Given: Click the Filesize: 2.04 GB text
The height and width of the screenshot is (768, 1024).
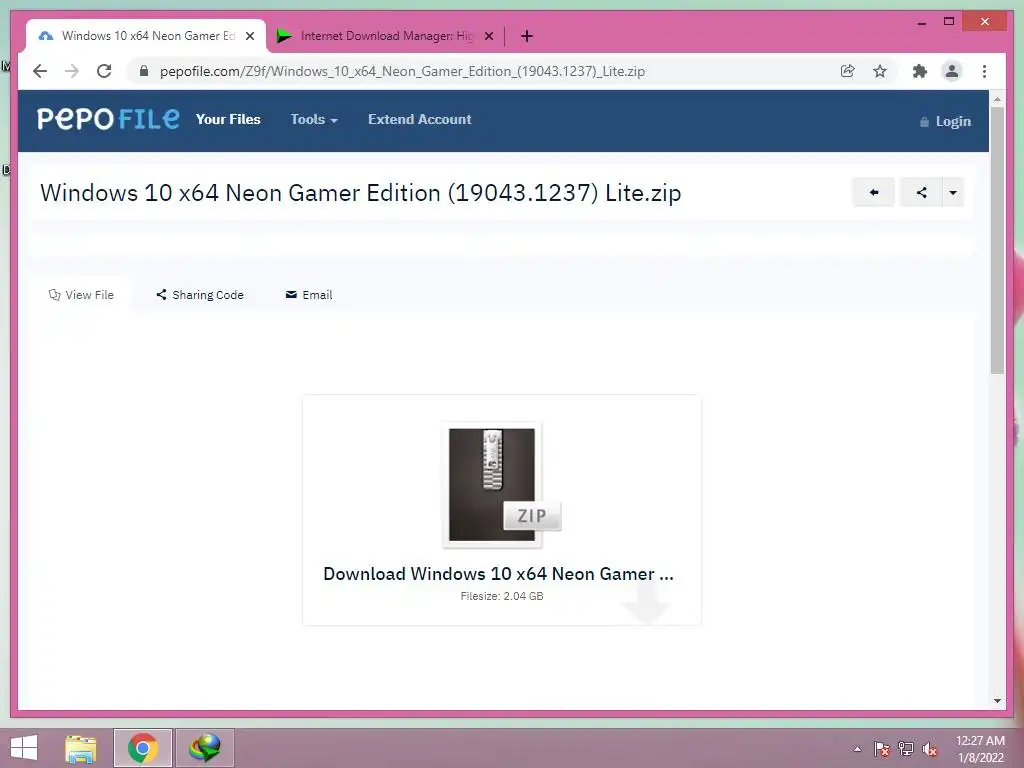Looking at the screenshot, I should click(502, 596).
